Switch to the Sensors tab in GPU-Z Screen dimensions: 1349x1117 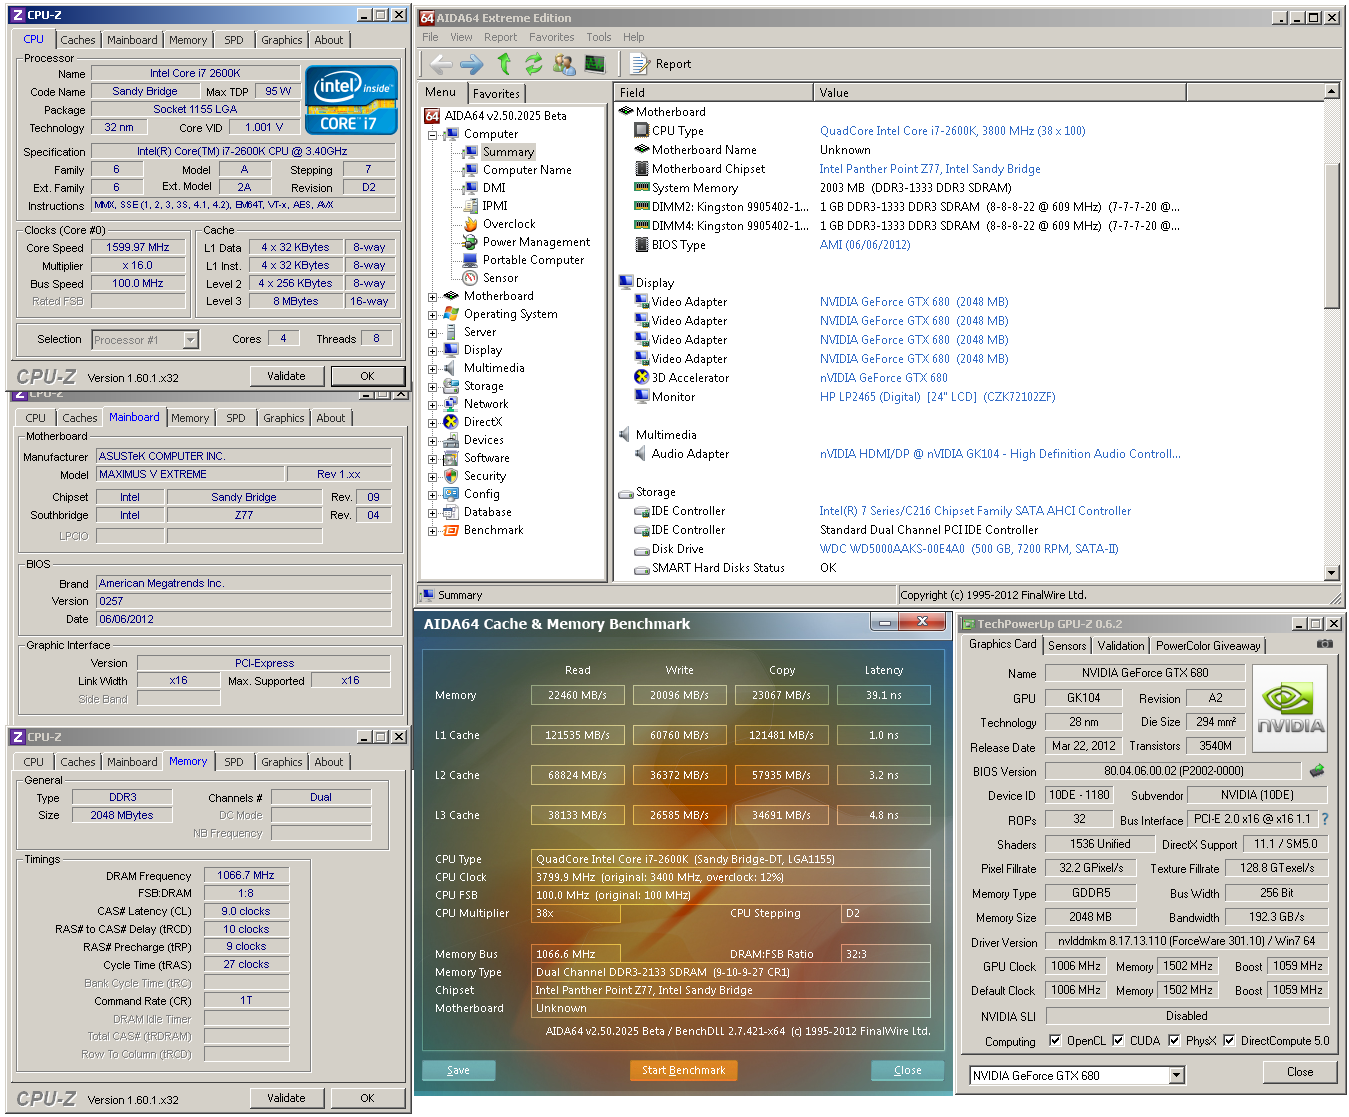(x=1067, y=646)
